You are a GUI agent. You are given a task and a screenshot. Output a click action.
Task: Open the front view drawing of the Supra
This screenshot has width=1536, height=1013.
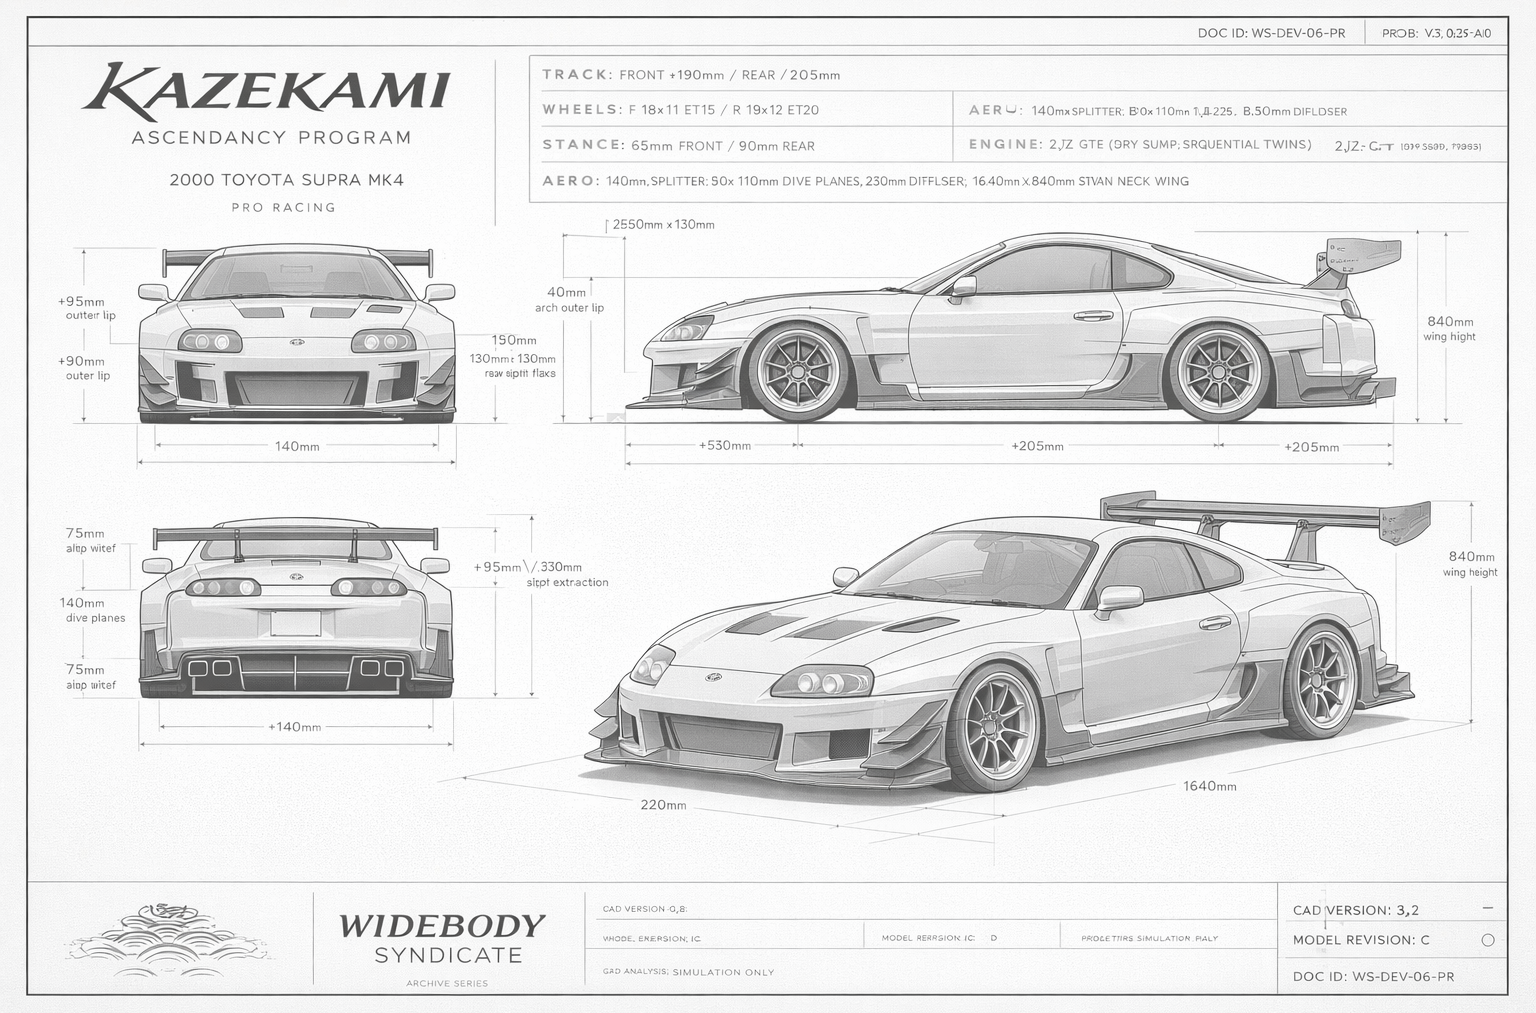point(297,332)
